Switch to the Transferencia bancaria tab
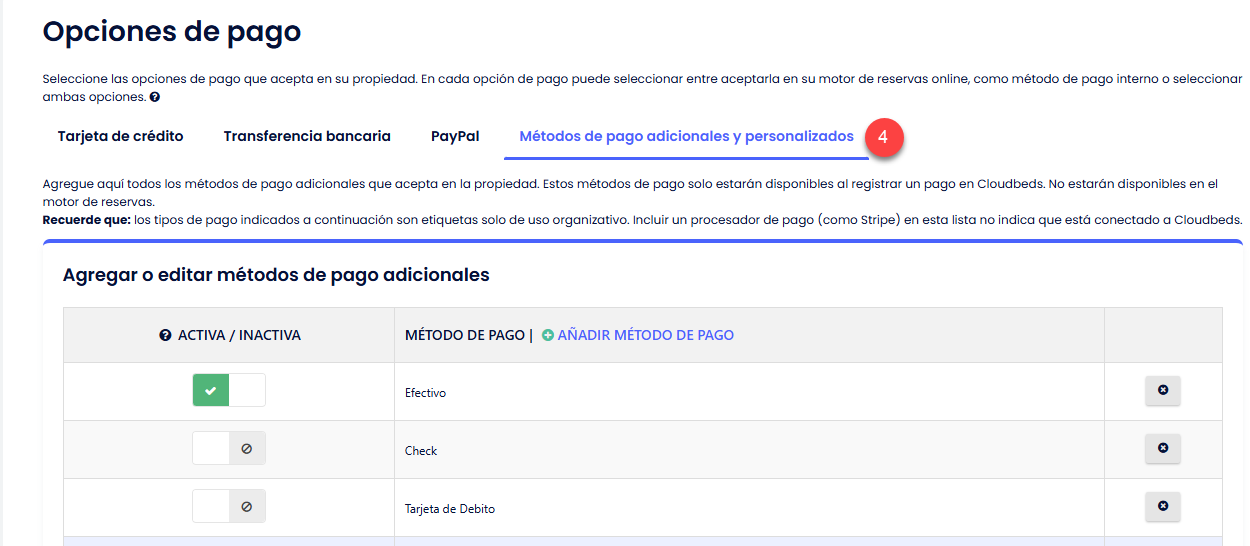Viewport: 1250px width, 546px height. click(307, 136)
